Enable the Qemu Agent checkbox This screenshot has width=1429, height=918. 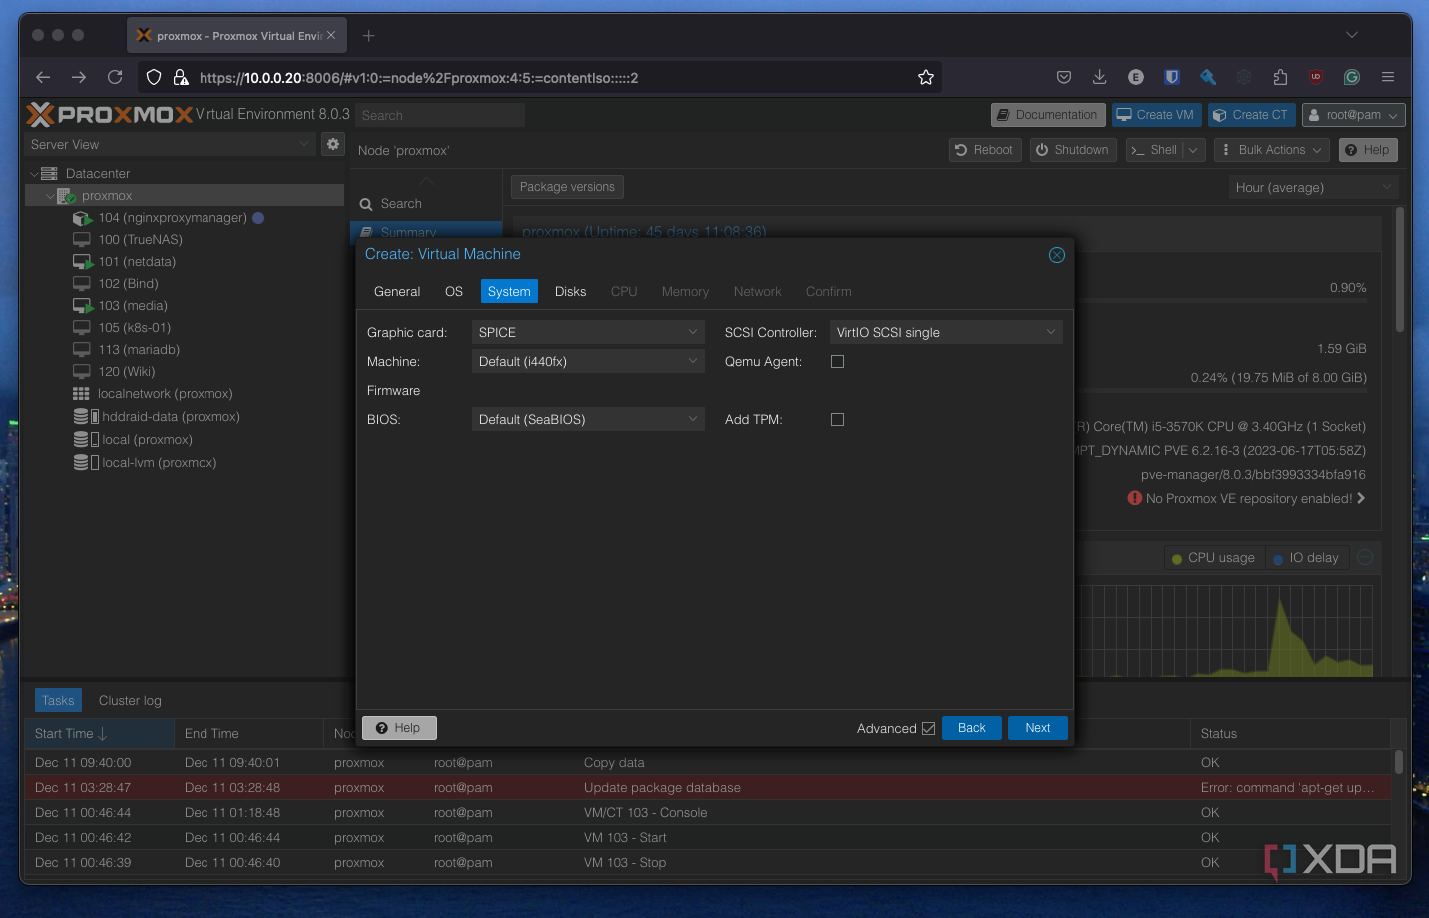click(x=838, y=362)
